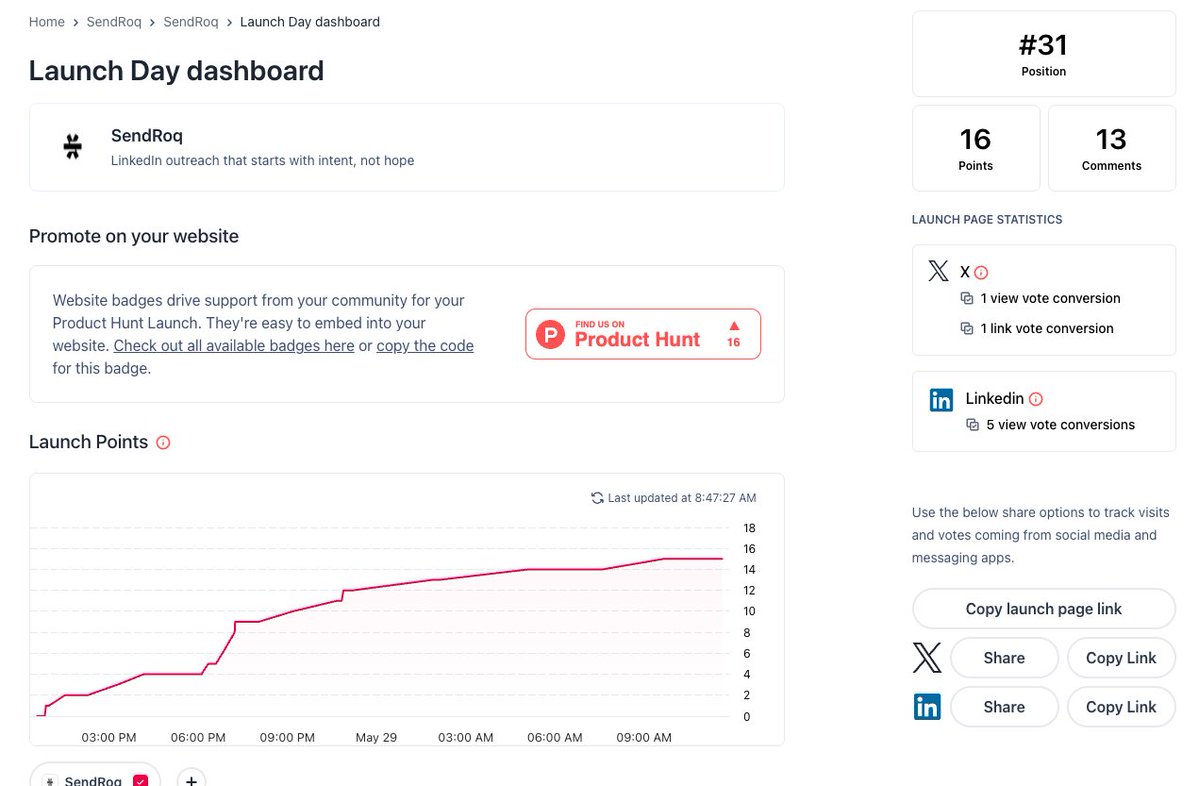Toggle the SendRoq chart series checkbox
This screenshot has height=786, width=1199.
point(141,781)
